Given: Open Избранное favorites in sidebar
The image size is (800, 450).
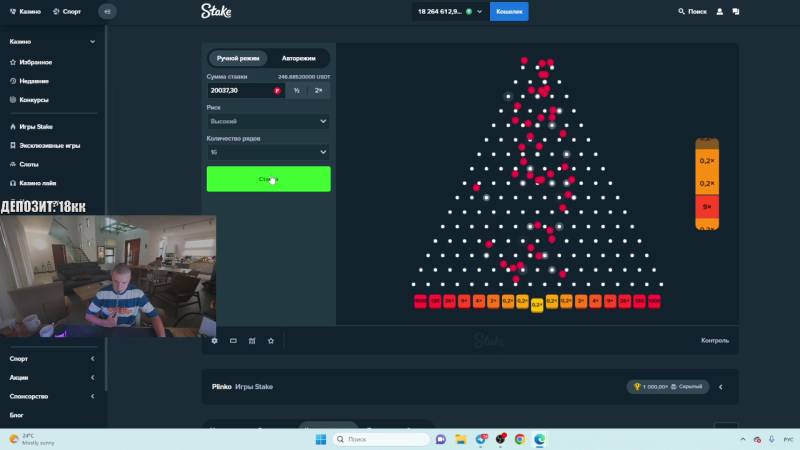Looking at the screenshot, I should pyautogui.click(x=31, y=62).
